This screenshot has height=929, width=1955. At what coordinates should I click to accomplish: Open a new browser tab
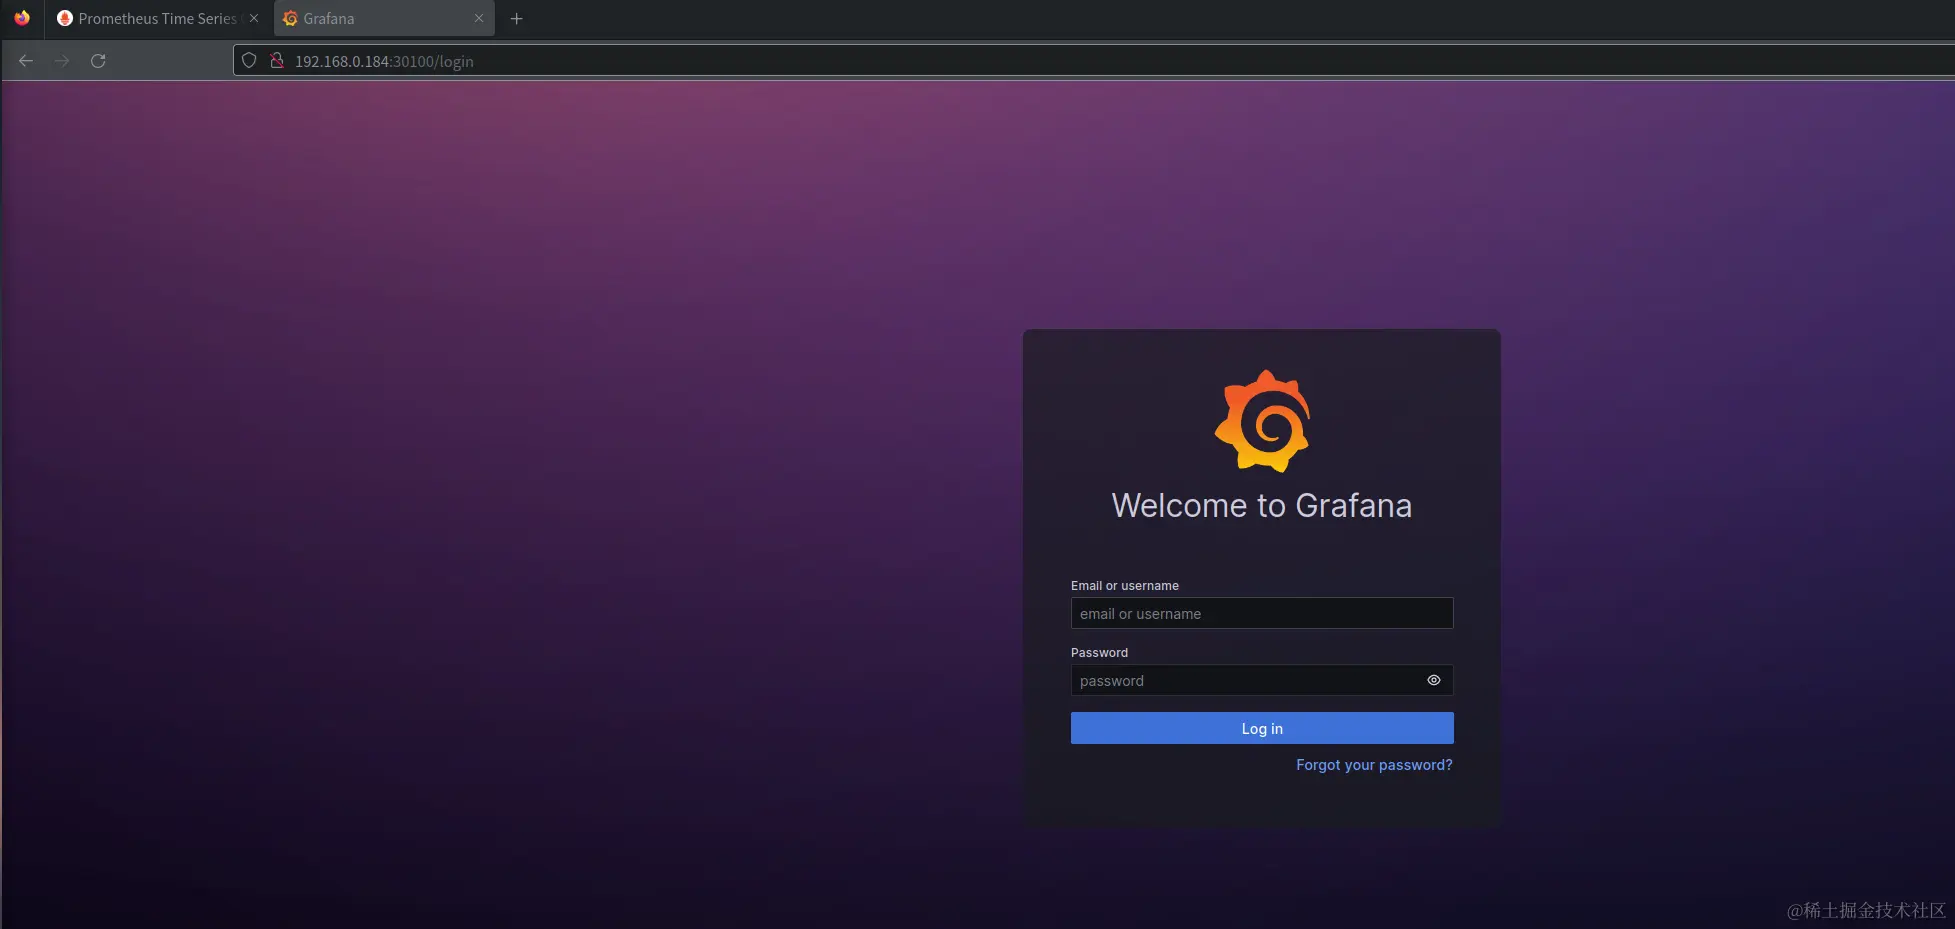(x=517, y=18)
